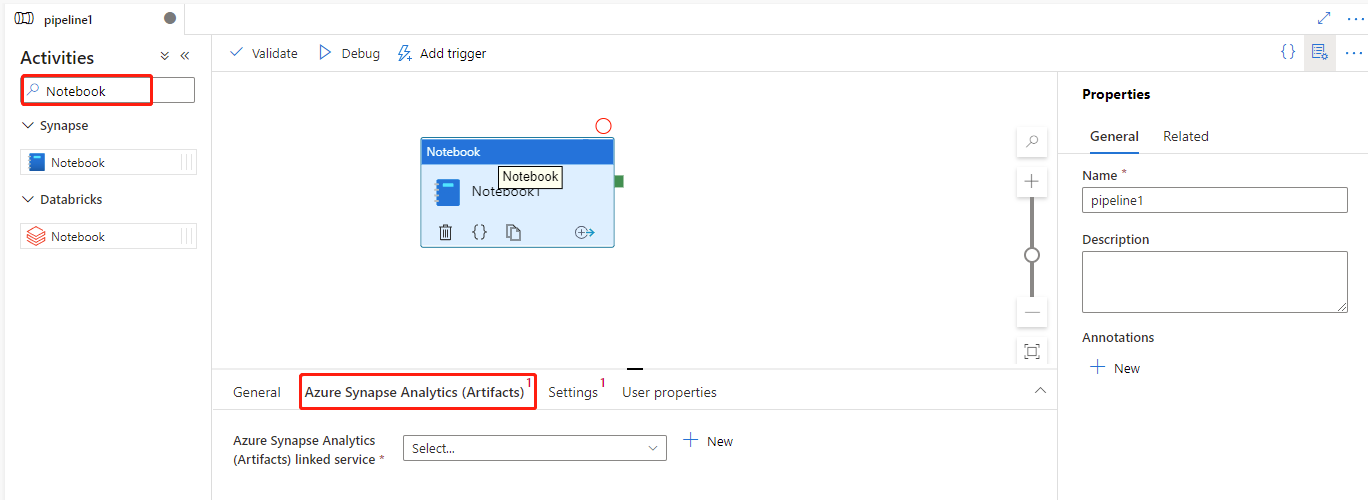The width and height of the screenshot is (1368, 500).
Task: Open Azure Synapse Analytics (Artifacts) tab
Action: click(415, 392)
